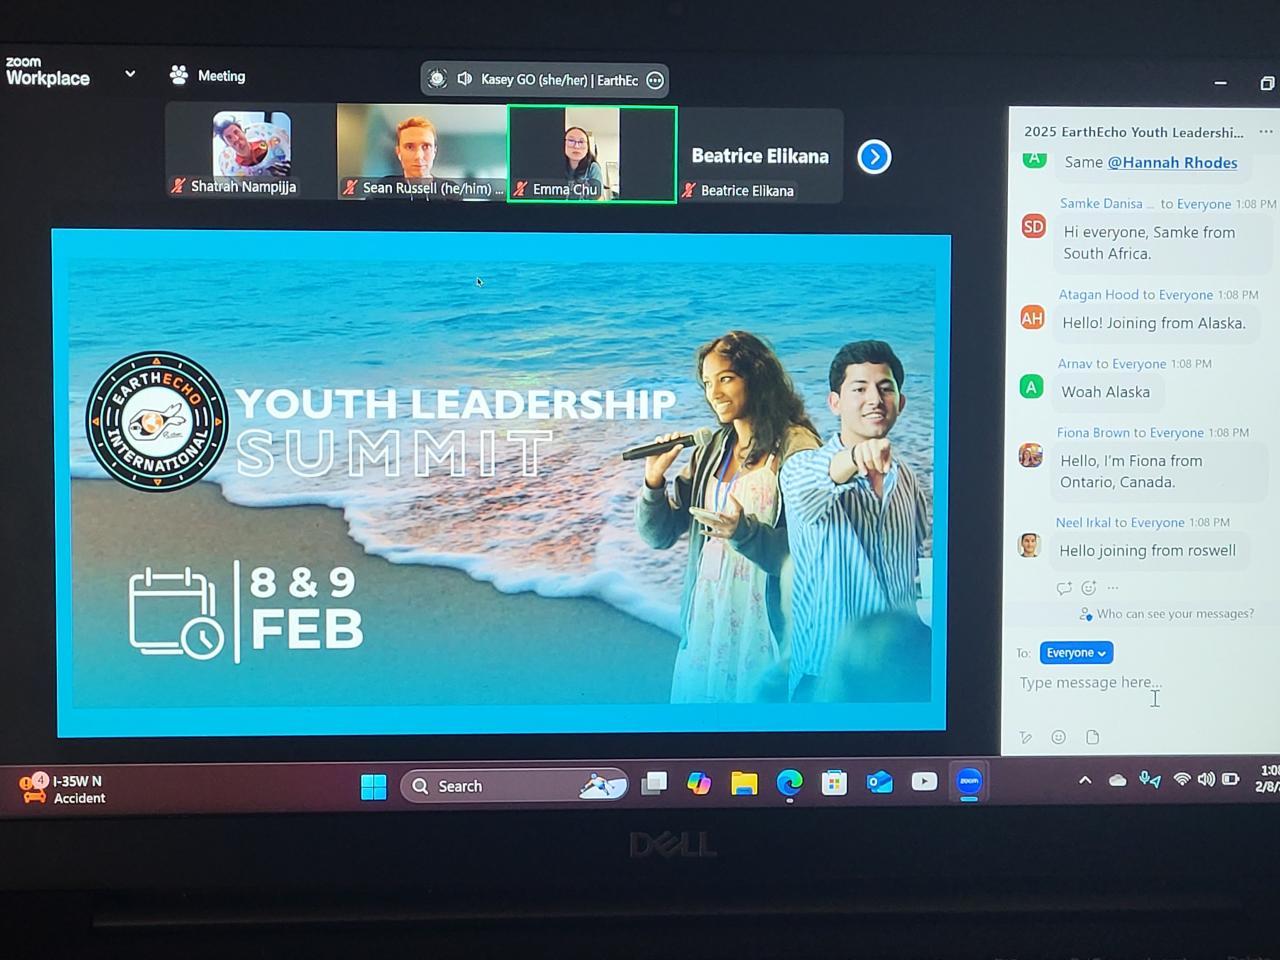Open the @Hannah Rhodes mention link
Viewport: 1280px width, 960px height.
[1172, 162]
